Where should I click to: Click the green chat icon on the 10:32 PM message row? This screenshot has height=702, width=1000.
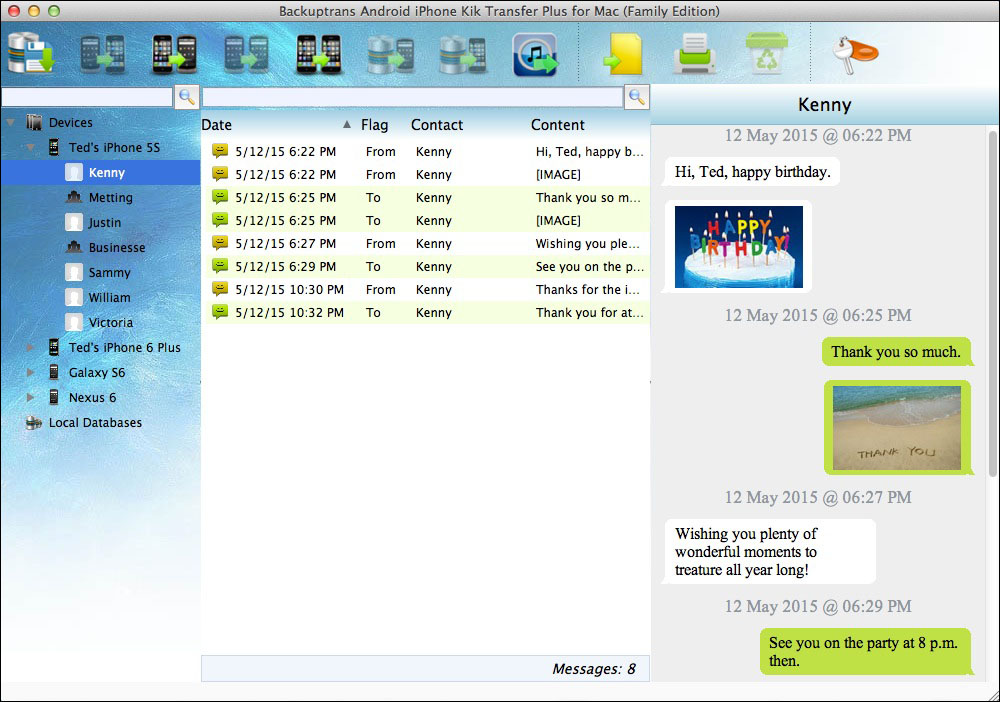(220, 312)
